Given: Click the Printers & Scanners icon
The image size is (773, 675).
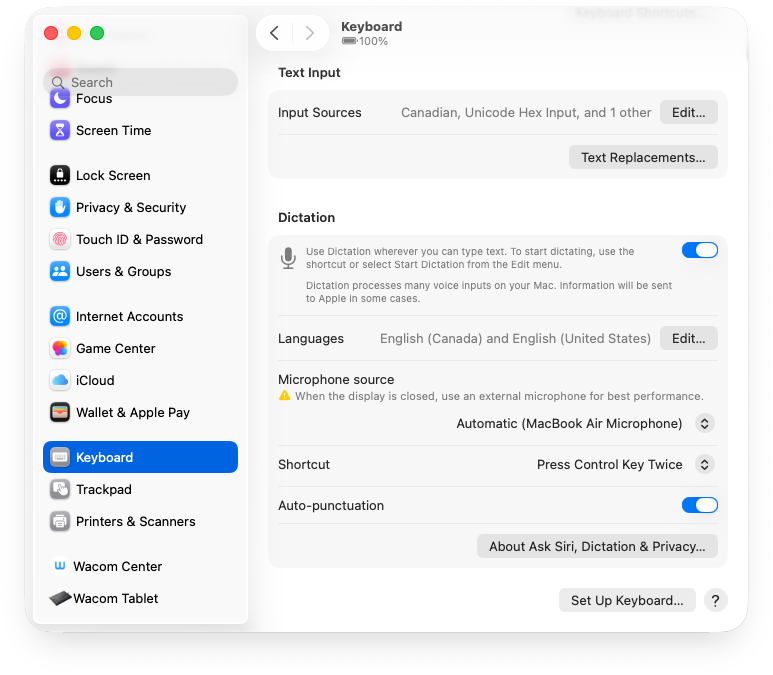Looking at the screenshot, I should pyautogui.click(x=60, y=521).
